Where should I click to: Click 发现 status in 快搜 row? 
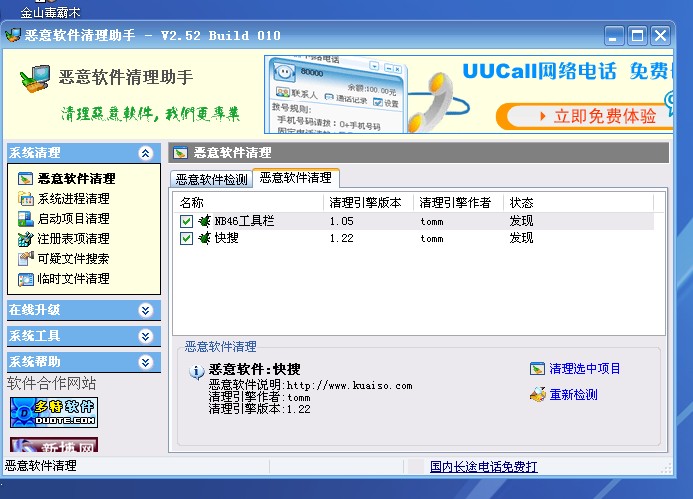click(x=522, y=238)
